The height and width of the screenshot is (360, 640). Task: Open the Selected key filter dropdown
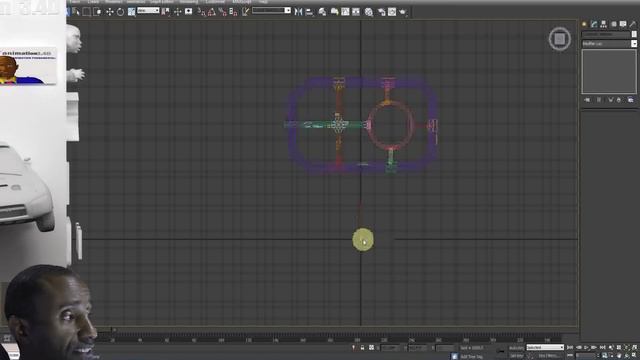(x=545, y=348)
